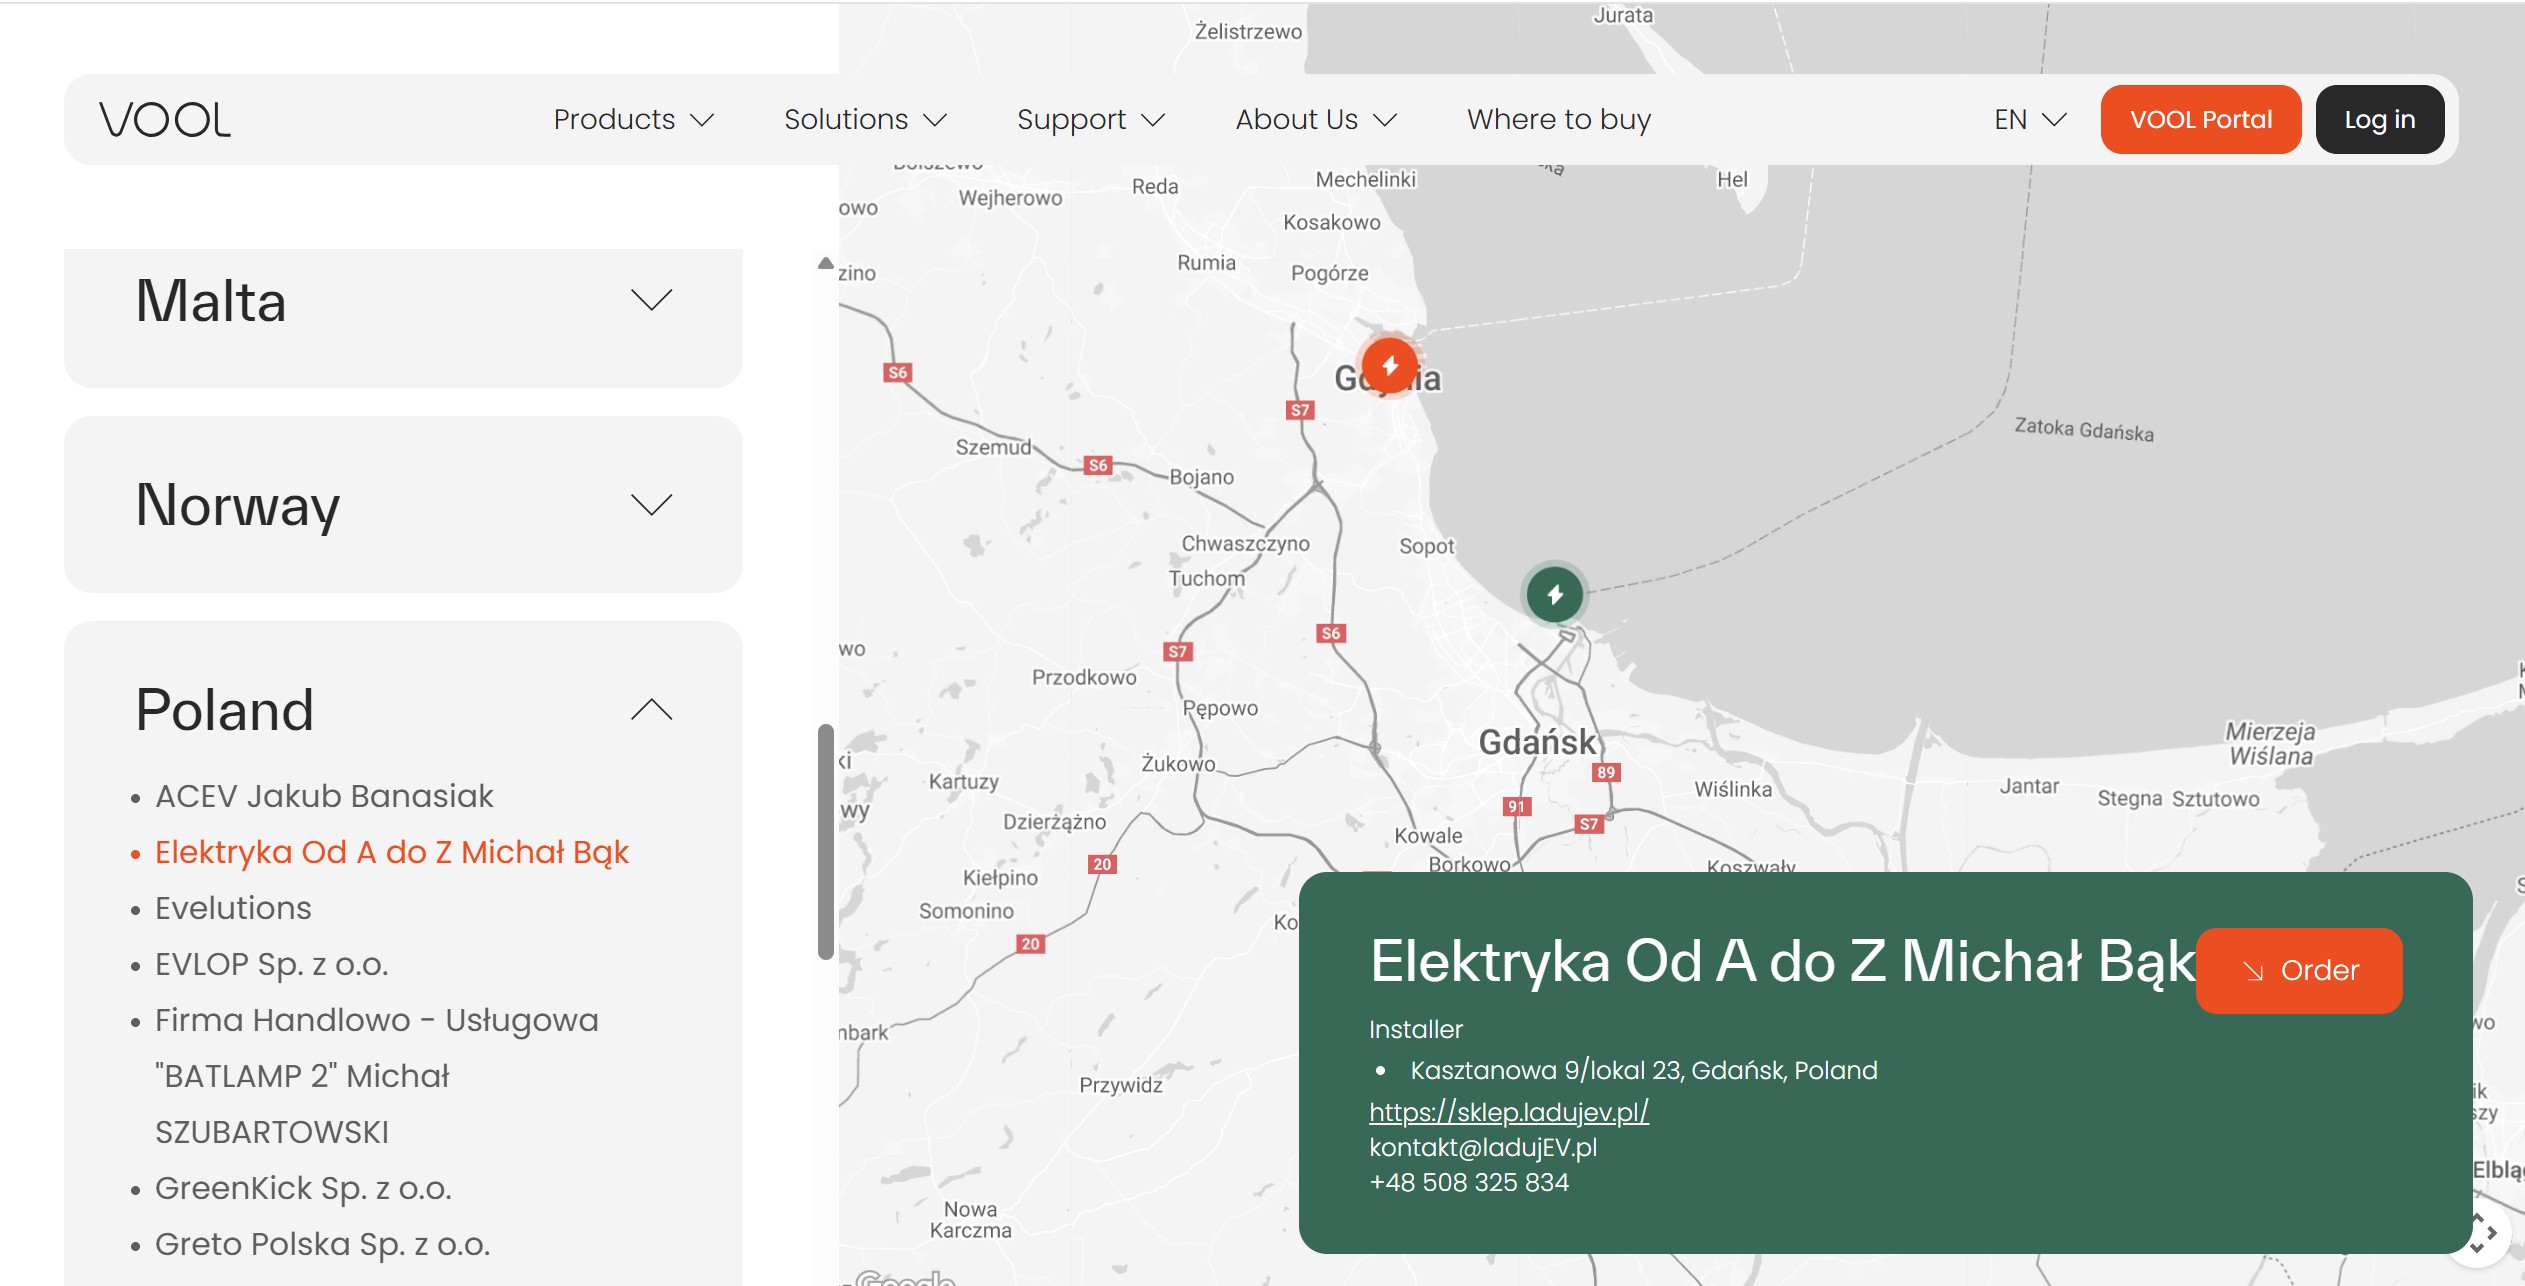The width and height of the screenshot is (2525, 1286).
Task: Click the Google logo on the map
Action: pos(900,1277)
